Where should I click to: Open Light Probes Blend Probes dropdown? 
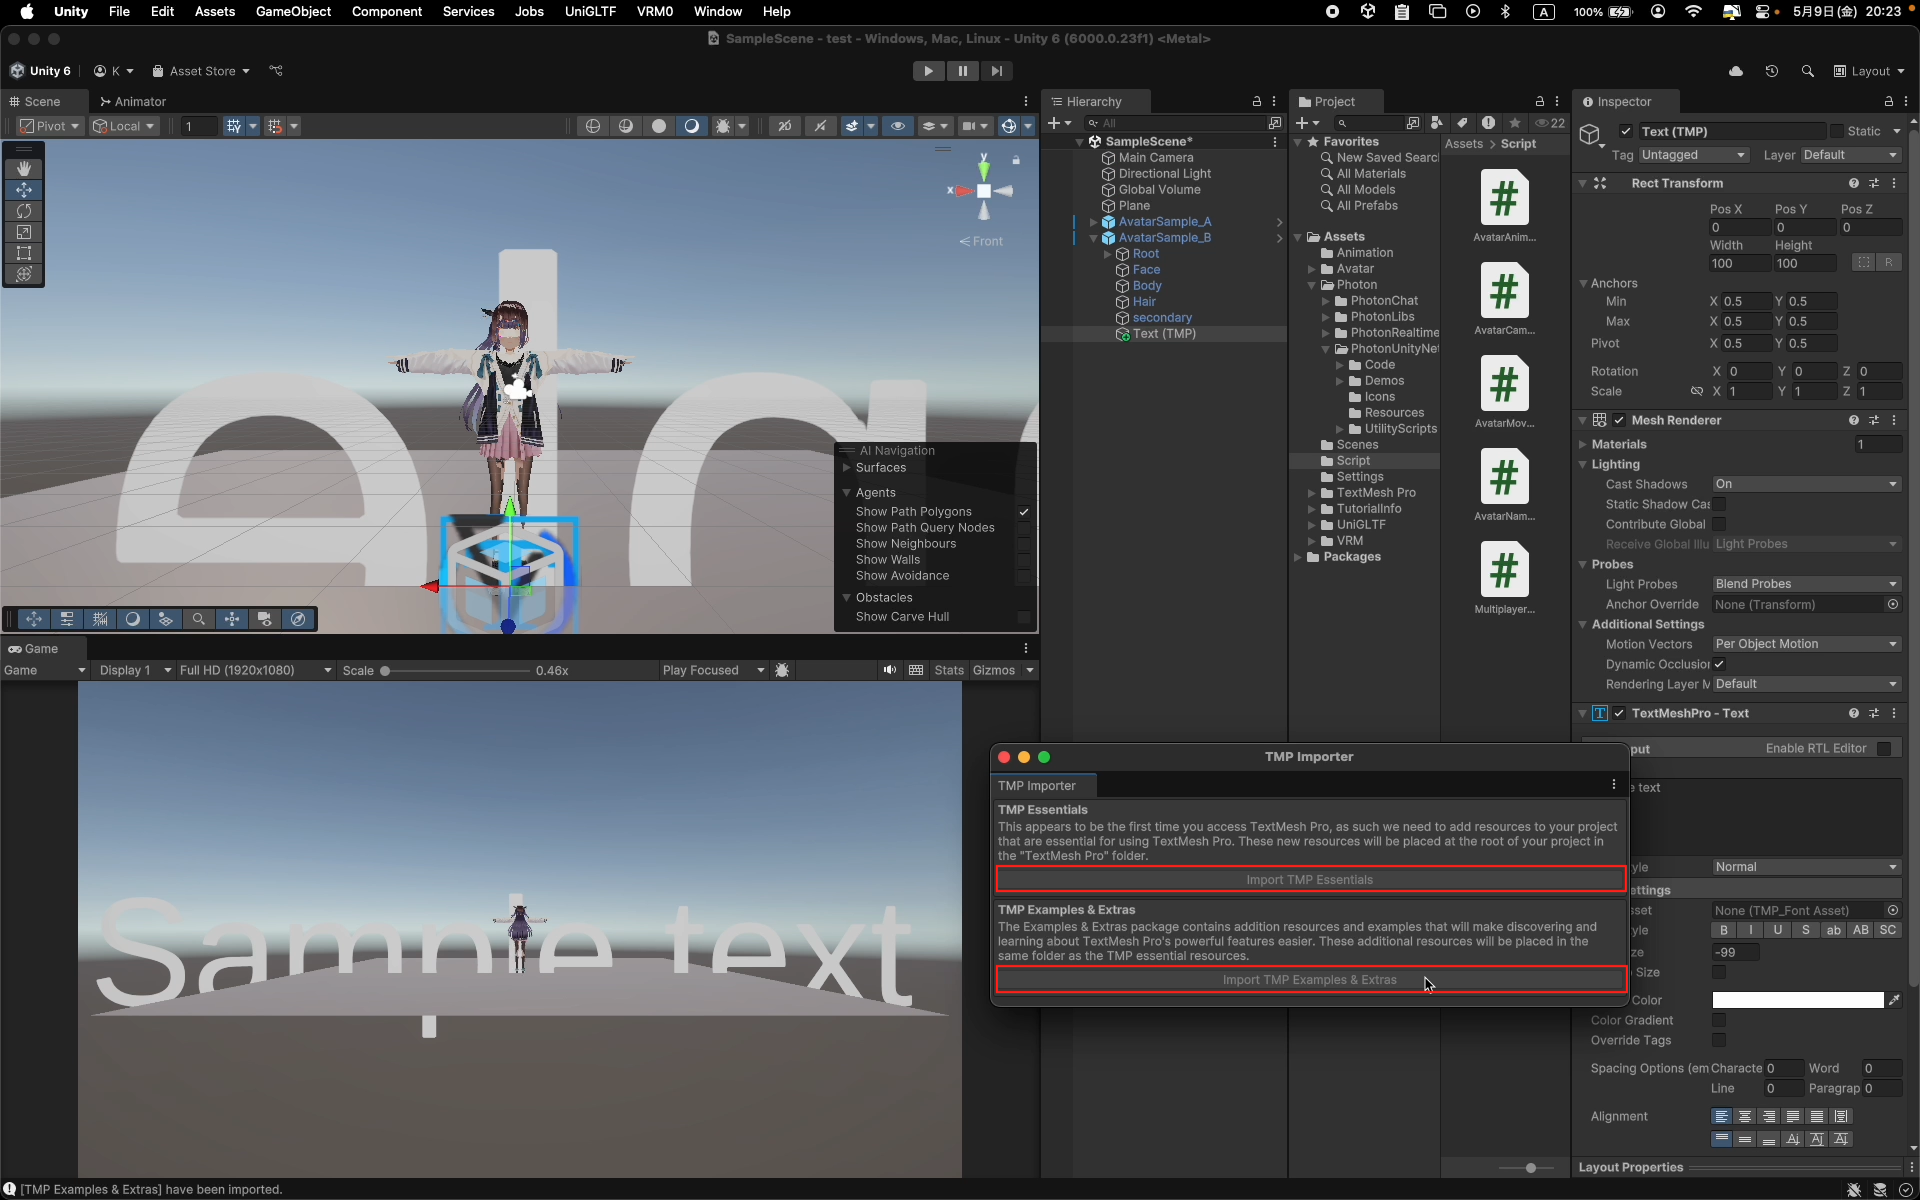1806,584
